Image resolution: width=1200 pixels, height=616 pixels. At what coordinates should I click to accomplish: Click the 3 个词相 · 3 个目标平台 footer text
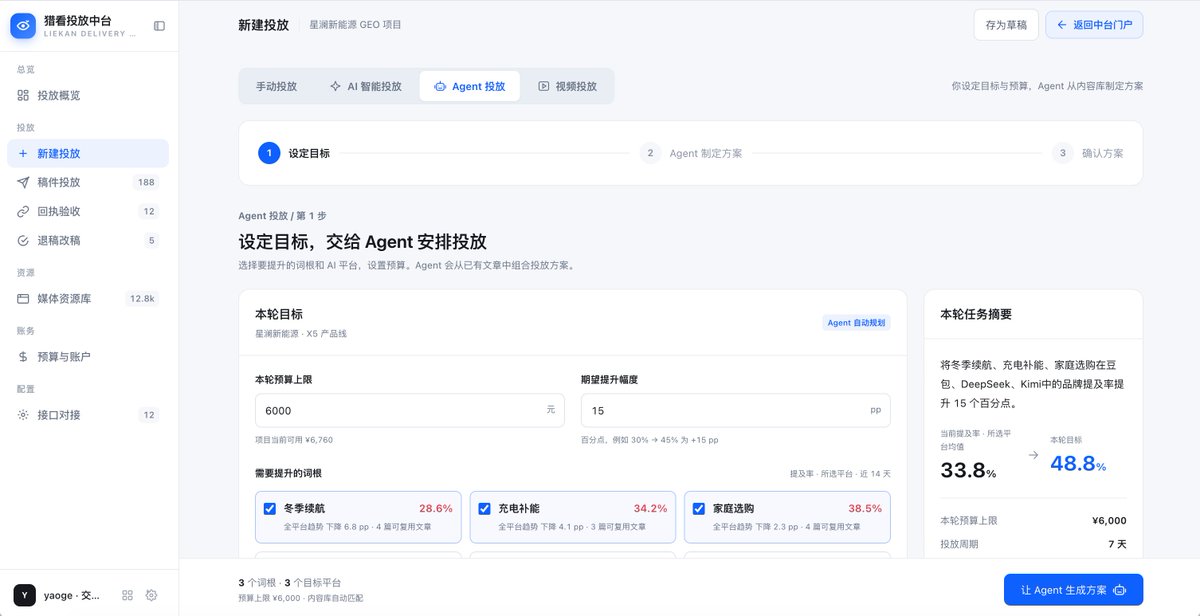290,582
